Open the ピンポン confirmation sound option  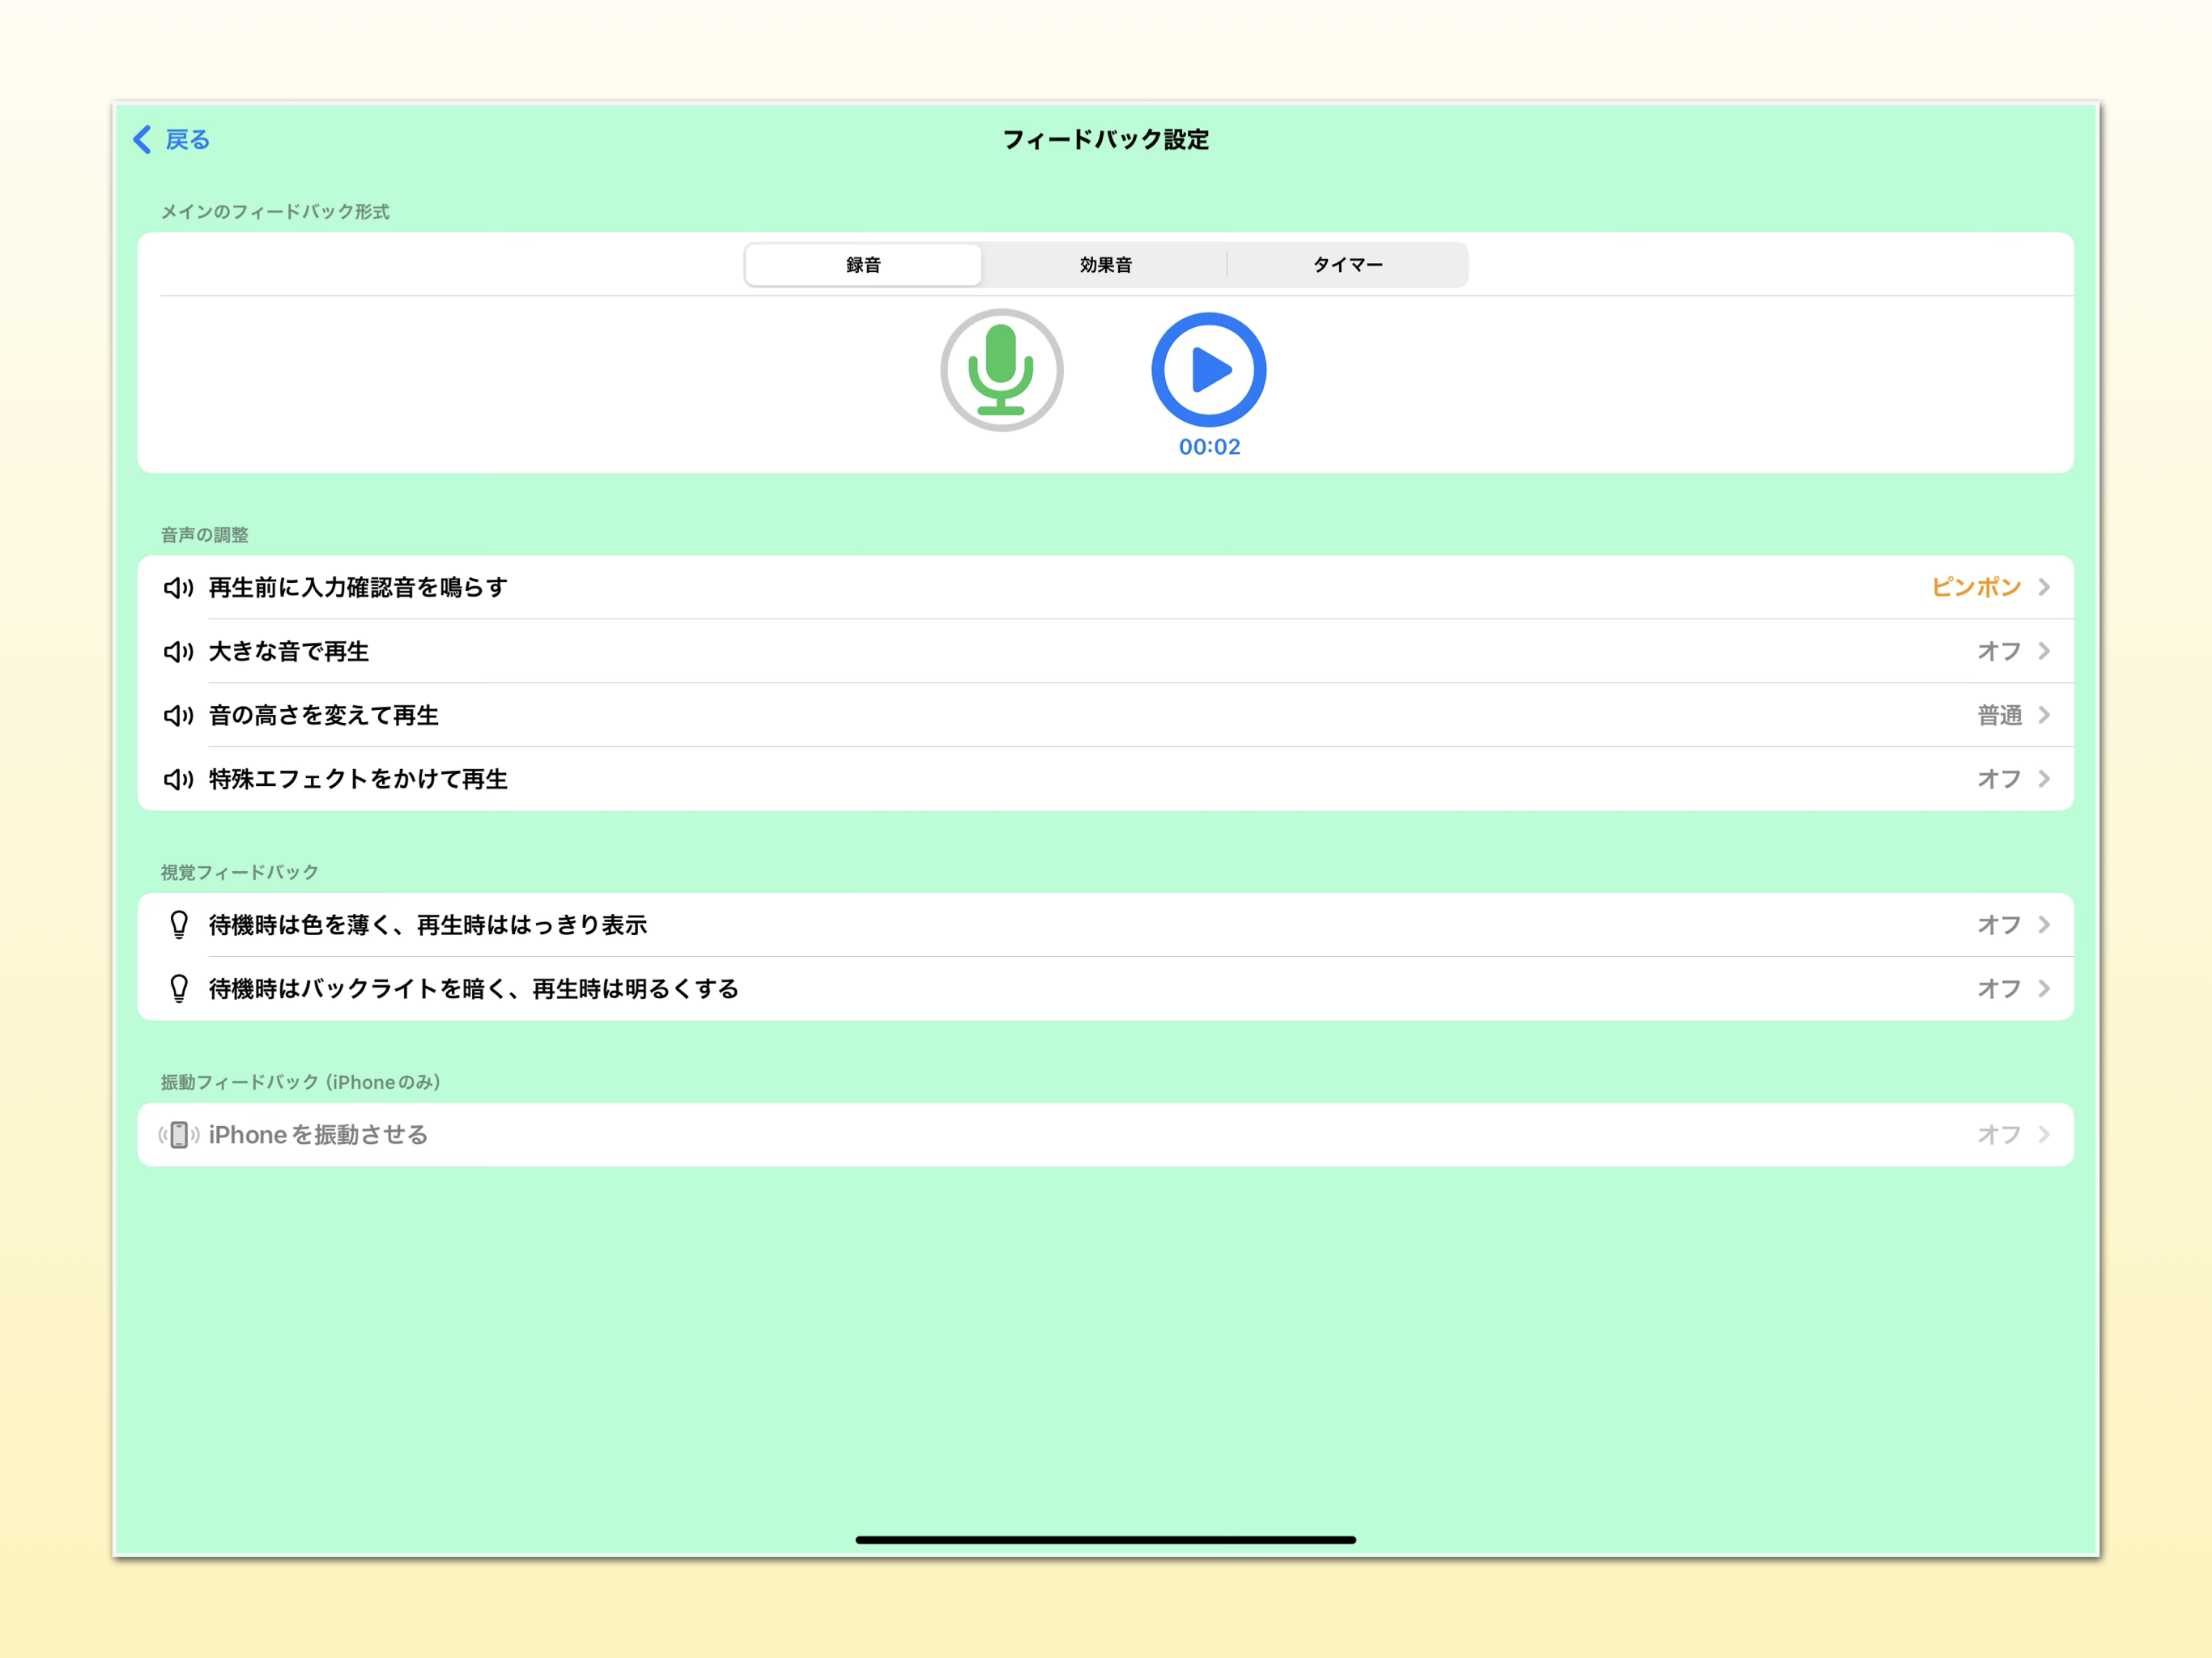(x=1976, y=588)
